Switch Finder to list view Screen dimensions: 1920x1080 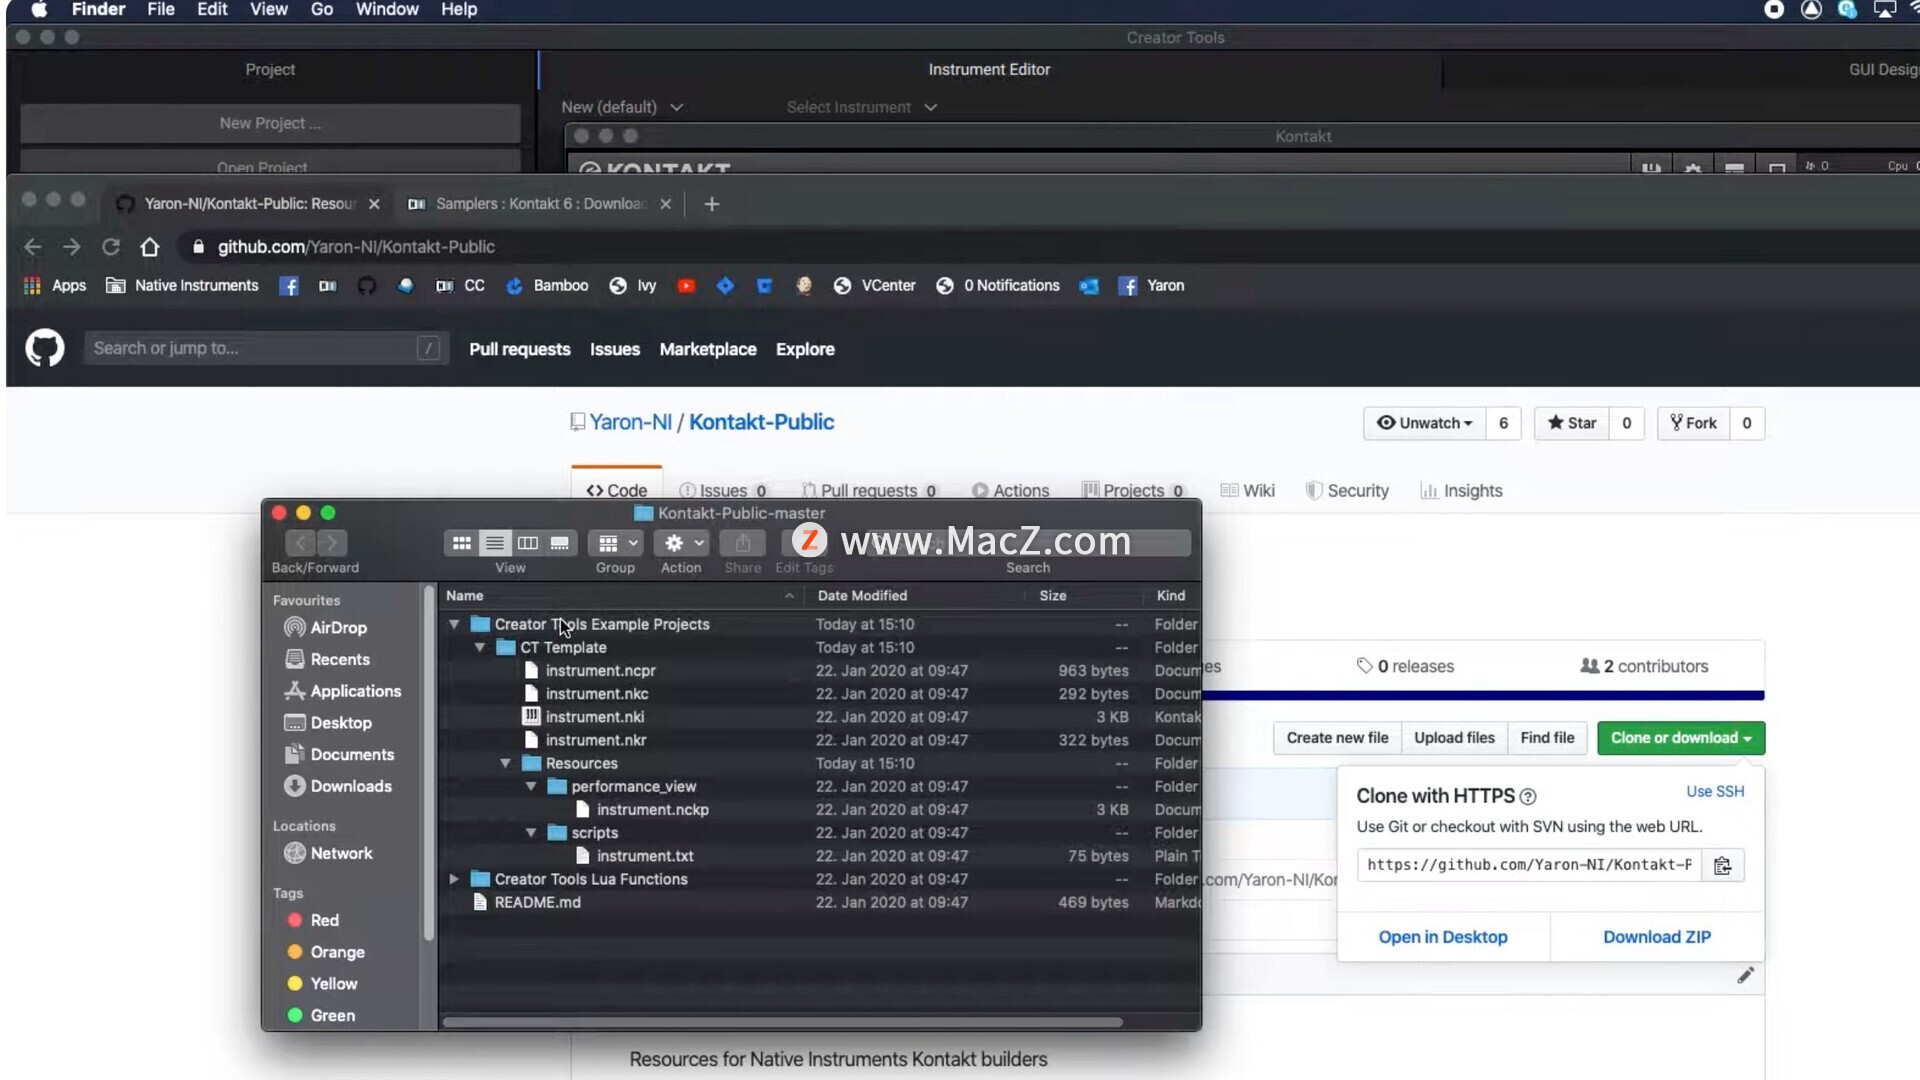pos(494,543)
